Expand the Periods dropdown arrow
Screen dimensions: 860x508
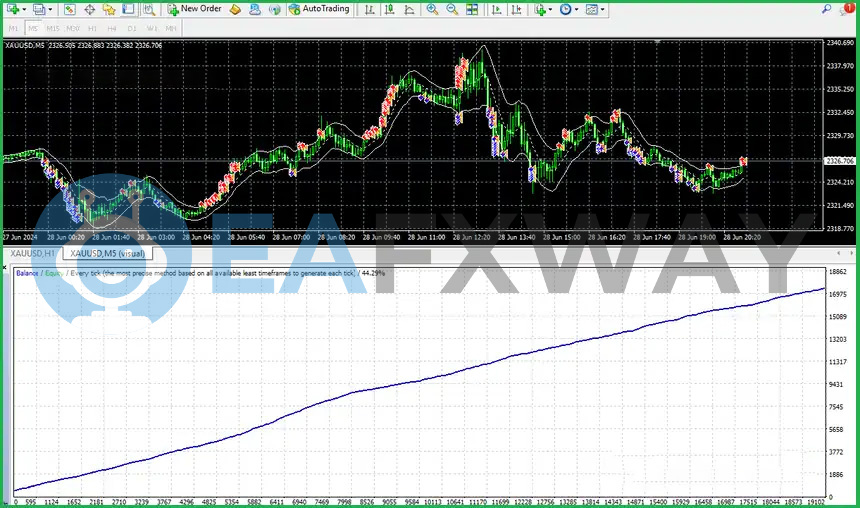[x=576, y=9]
